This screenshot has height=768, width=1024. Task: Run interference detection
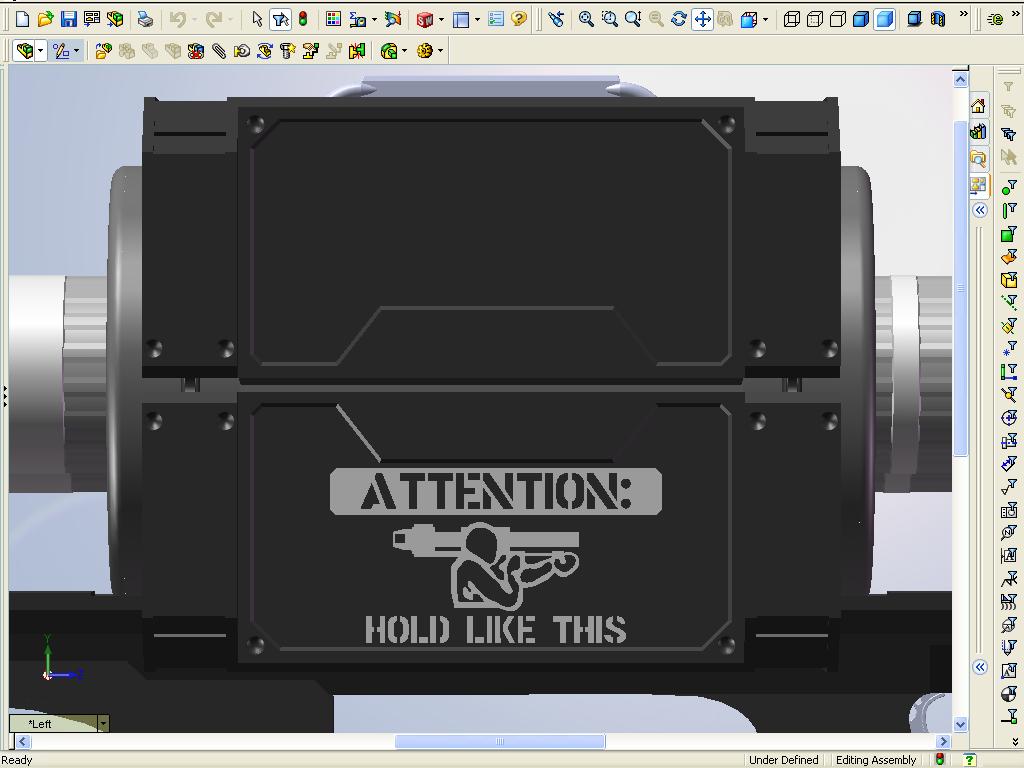357,50
